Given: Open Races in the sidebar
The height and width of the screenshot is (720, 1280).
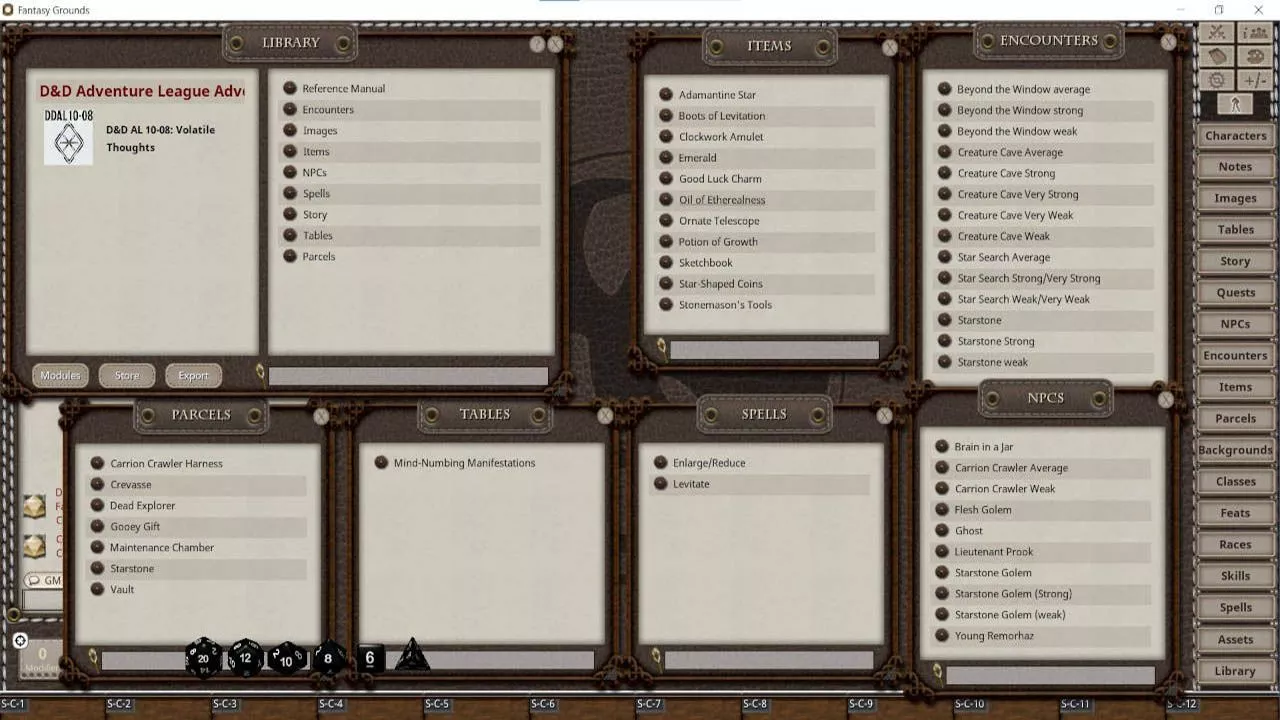Looking at the screenshot, I should pyautogui.click(x=1235, y=545).
